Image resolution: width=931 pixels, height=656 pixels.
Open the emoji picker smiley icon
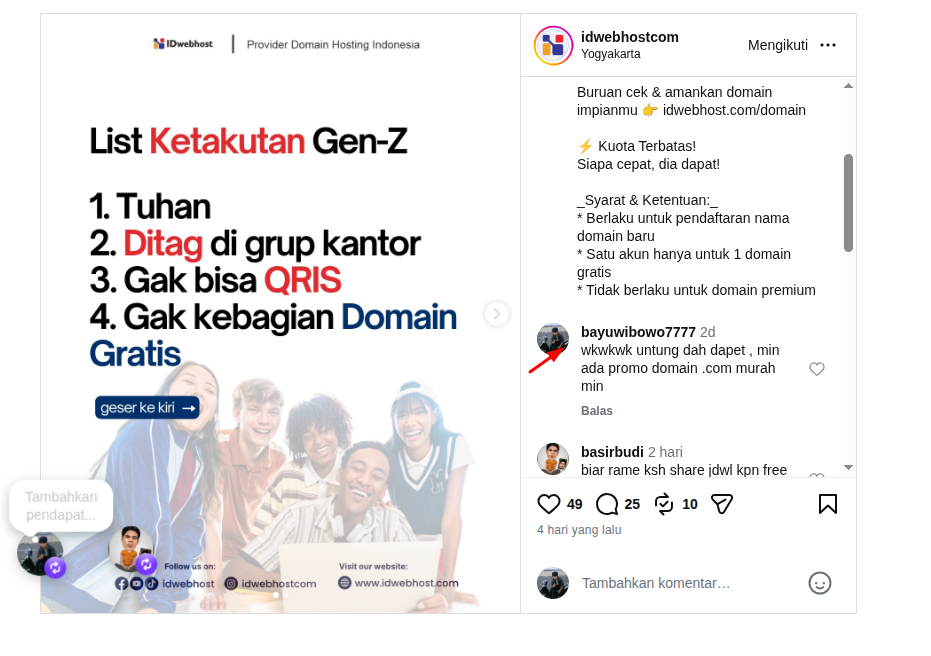(x=819, y=583)
